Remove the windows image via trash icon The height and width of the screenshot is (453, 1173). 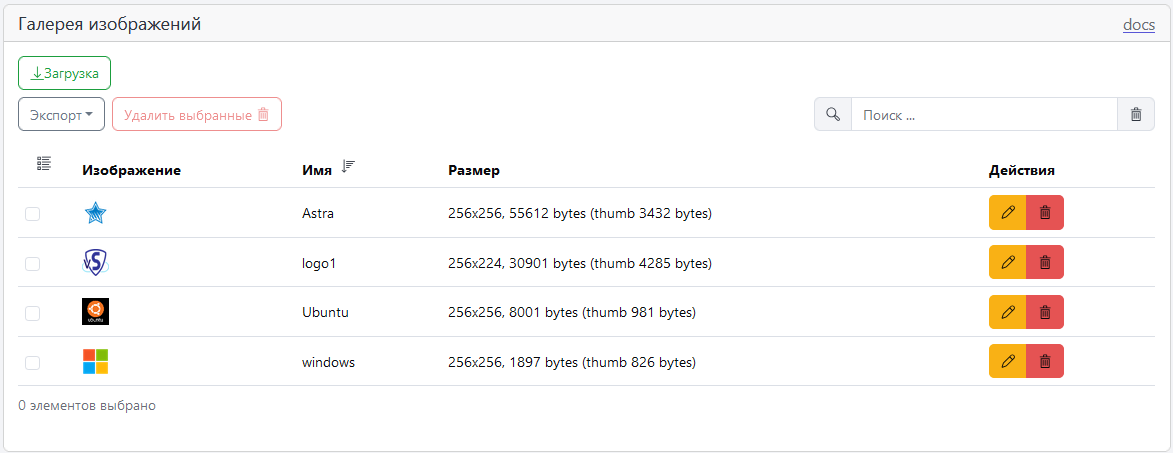tap(1045, 361)
